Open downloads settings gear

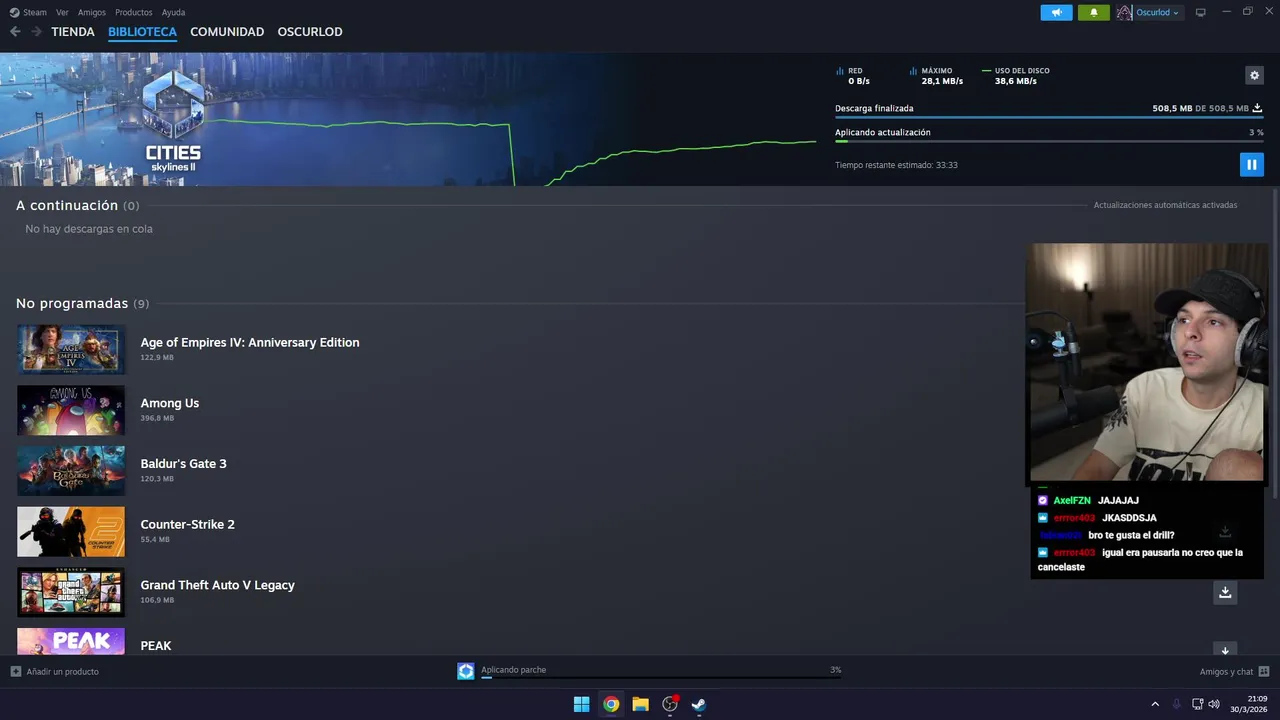1254,75
